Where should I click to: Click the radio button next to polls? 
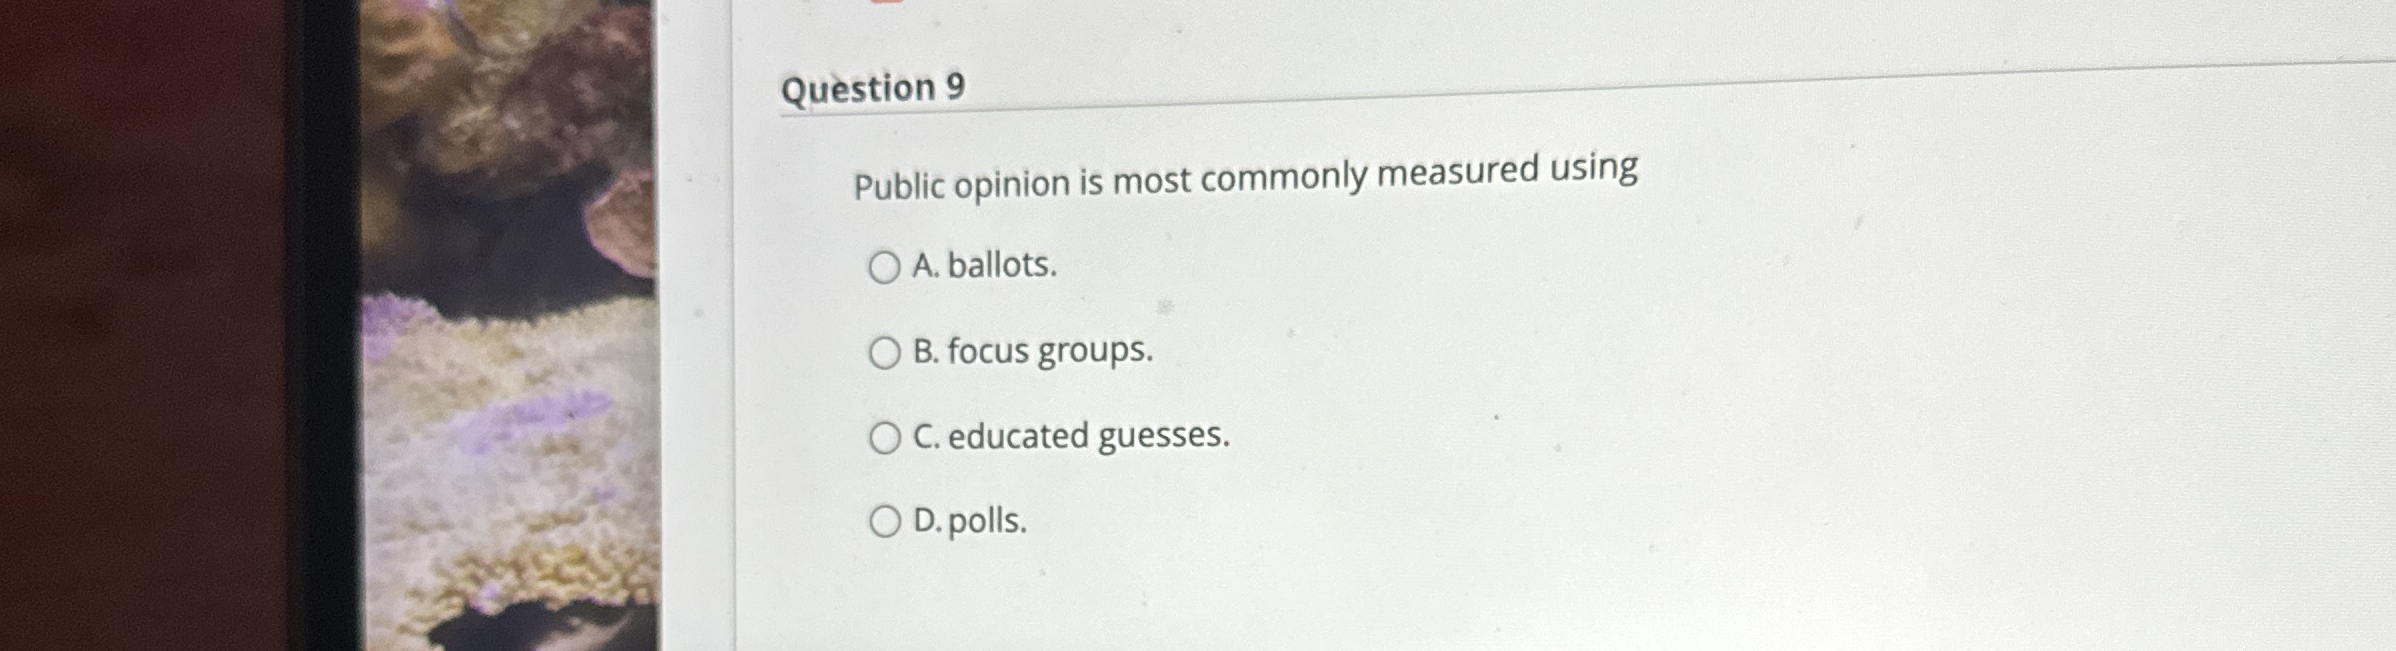tap(886, 522)
